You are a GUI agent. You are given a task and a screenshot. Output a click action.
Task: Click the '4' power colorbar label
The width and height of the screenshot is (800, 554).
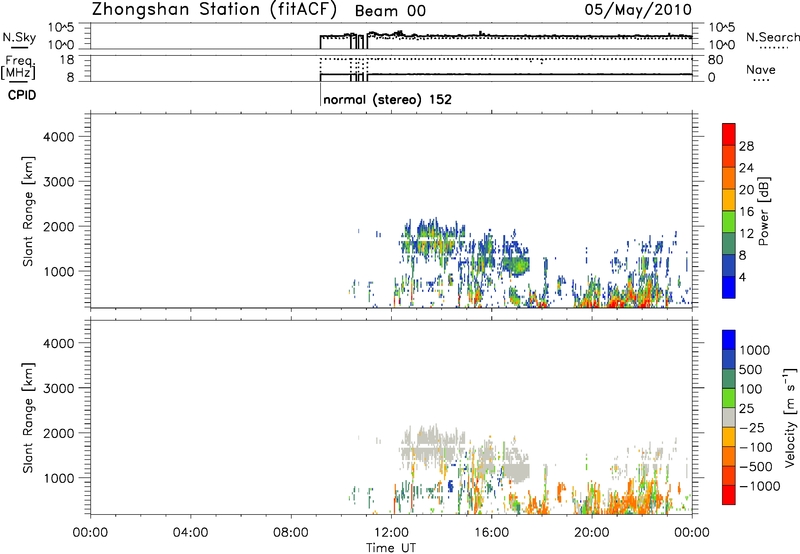(x=743, y=278)
